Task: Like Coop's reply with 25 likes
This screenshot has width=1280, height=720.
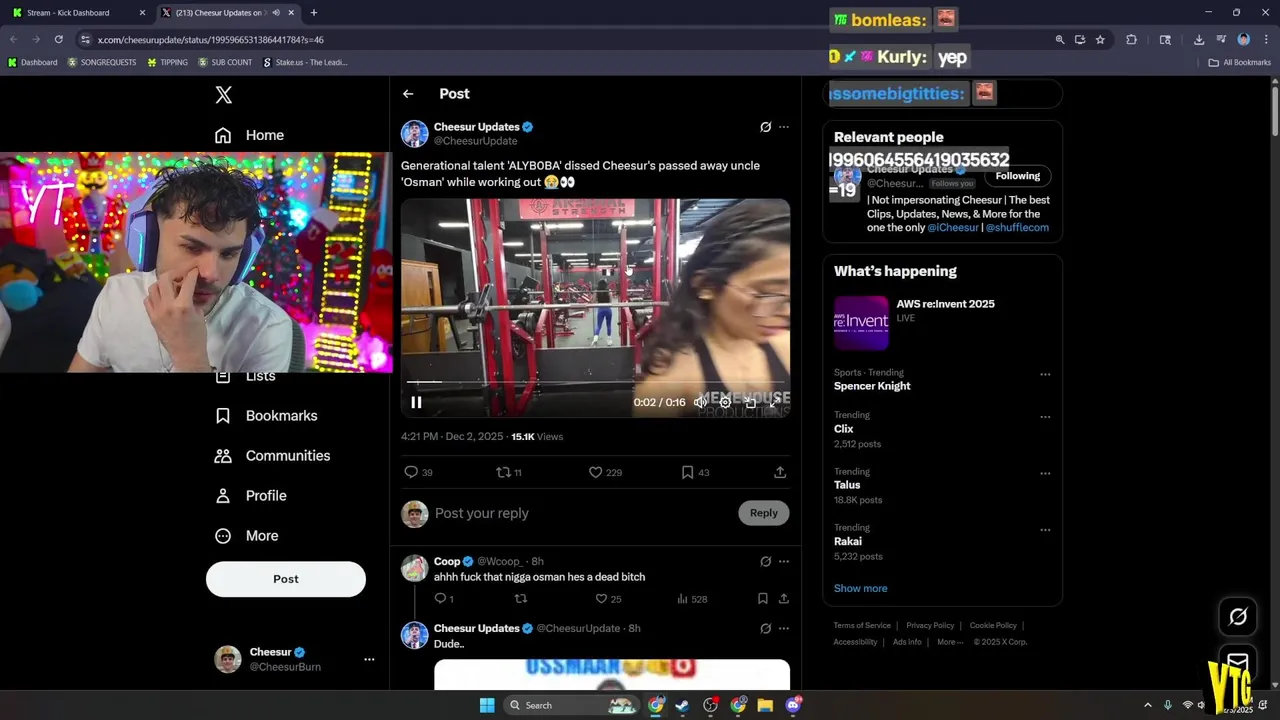Action: [601, 598]
